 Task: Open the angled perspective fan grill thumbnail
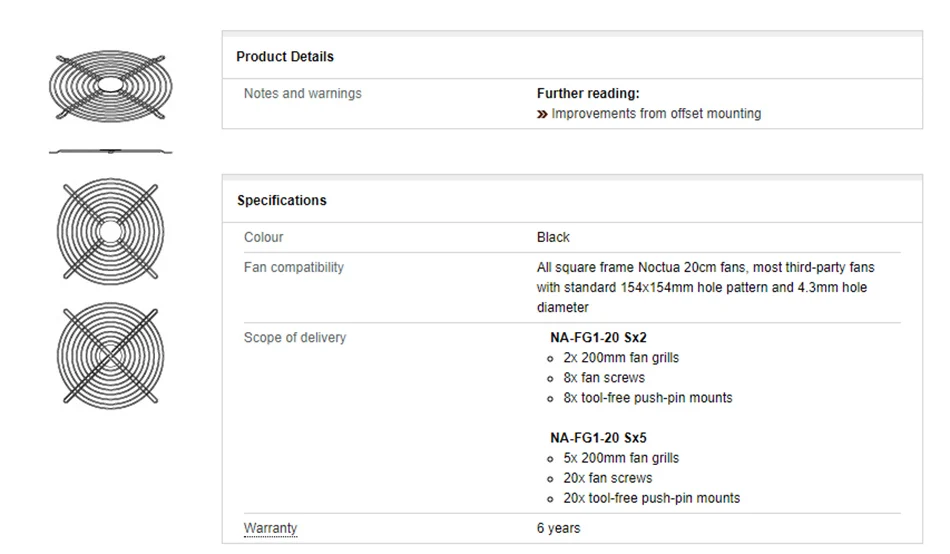(110, 86)
